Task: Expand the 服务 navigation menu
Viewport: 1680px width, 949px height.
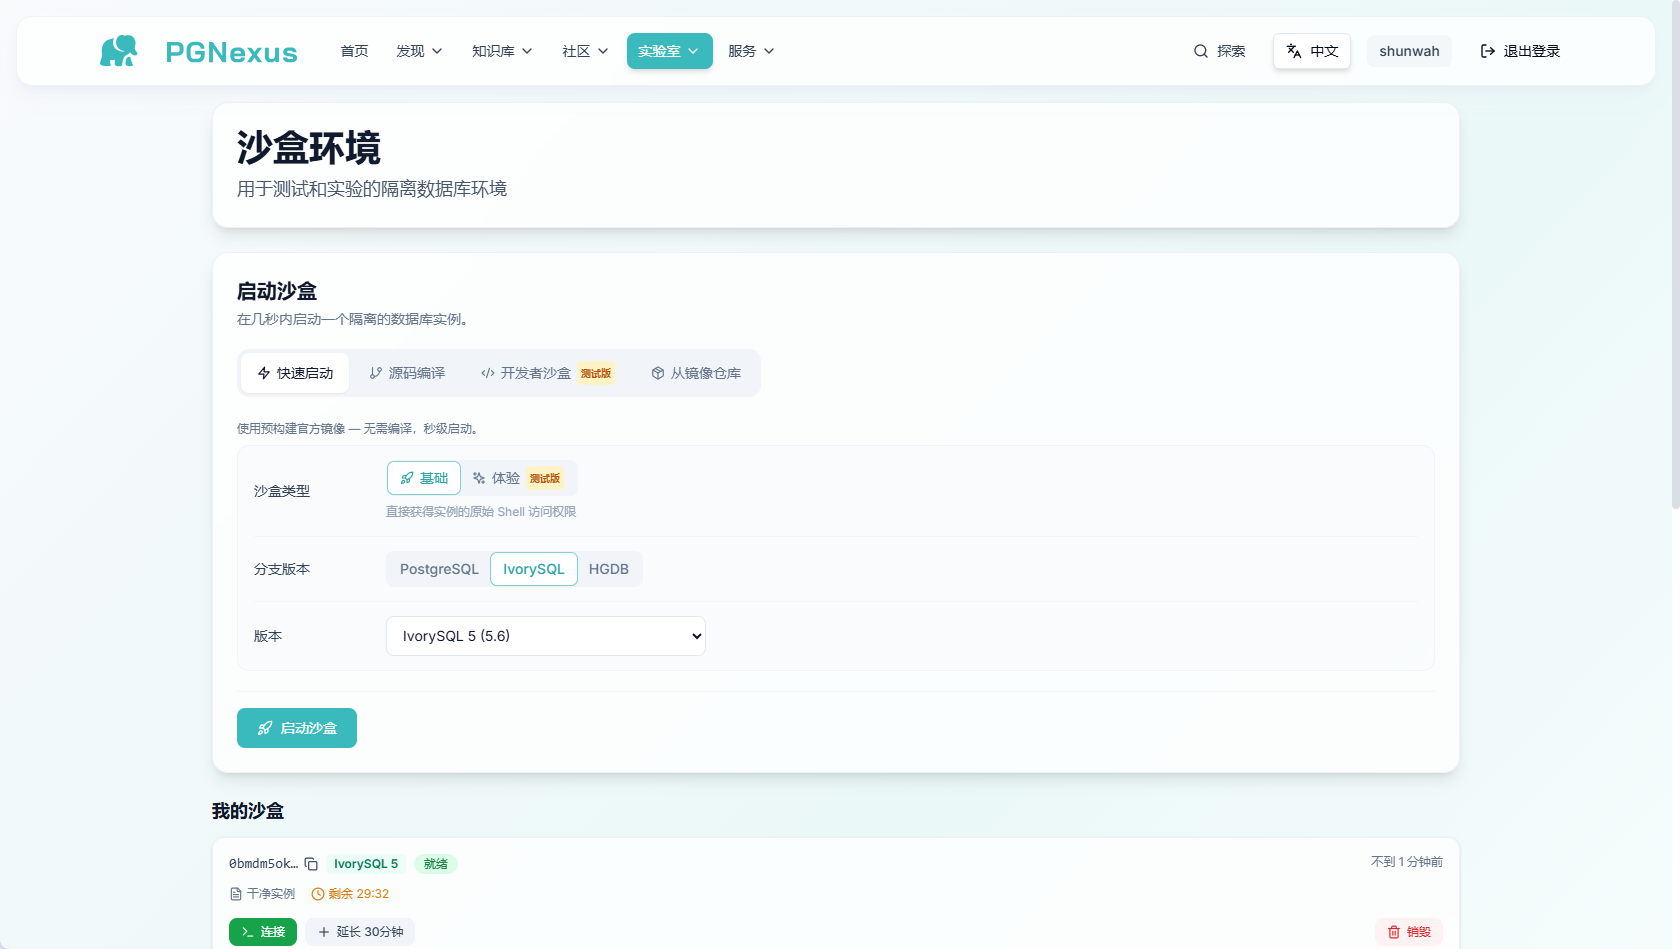Action: point(751,51)
